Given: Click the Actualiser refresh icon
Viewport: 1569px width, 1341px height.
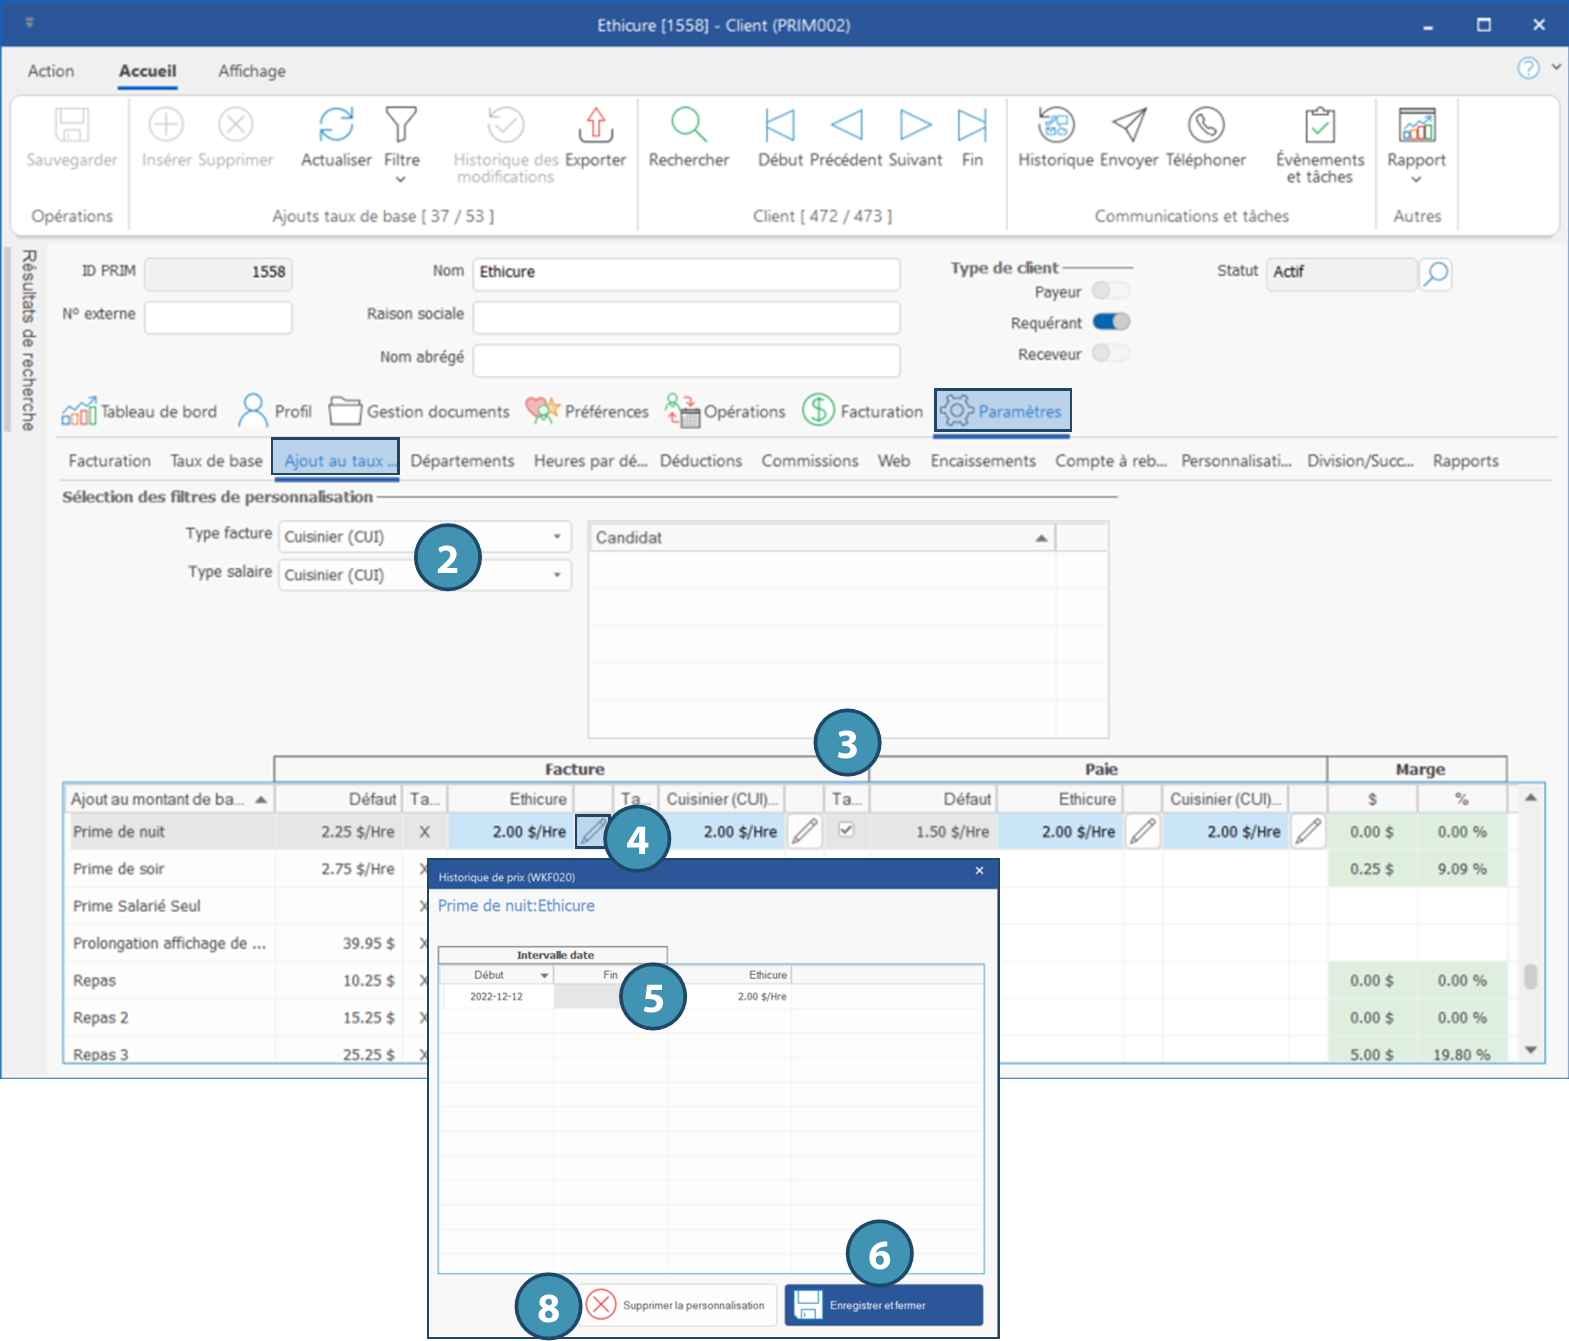Looking at the screenshot, I should pos(336,126).
